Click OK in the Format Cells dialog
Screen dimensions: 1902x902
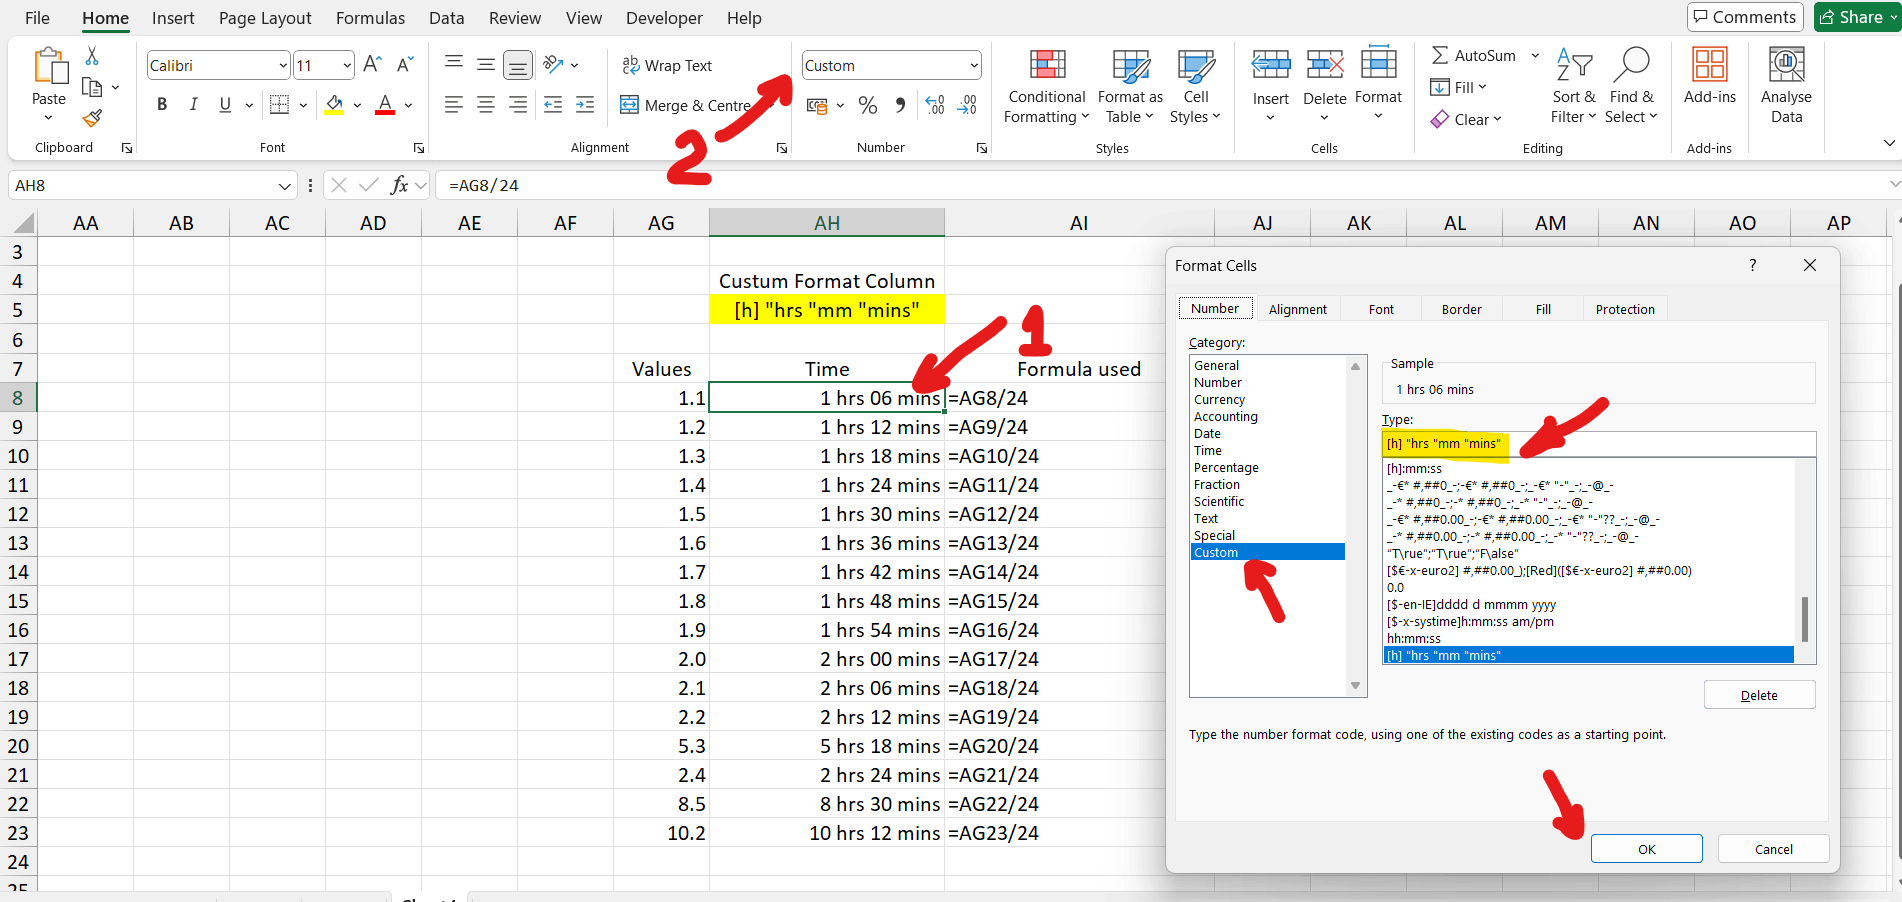click(x=1646, y=848)
